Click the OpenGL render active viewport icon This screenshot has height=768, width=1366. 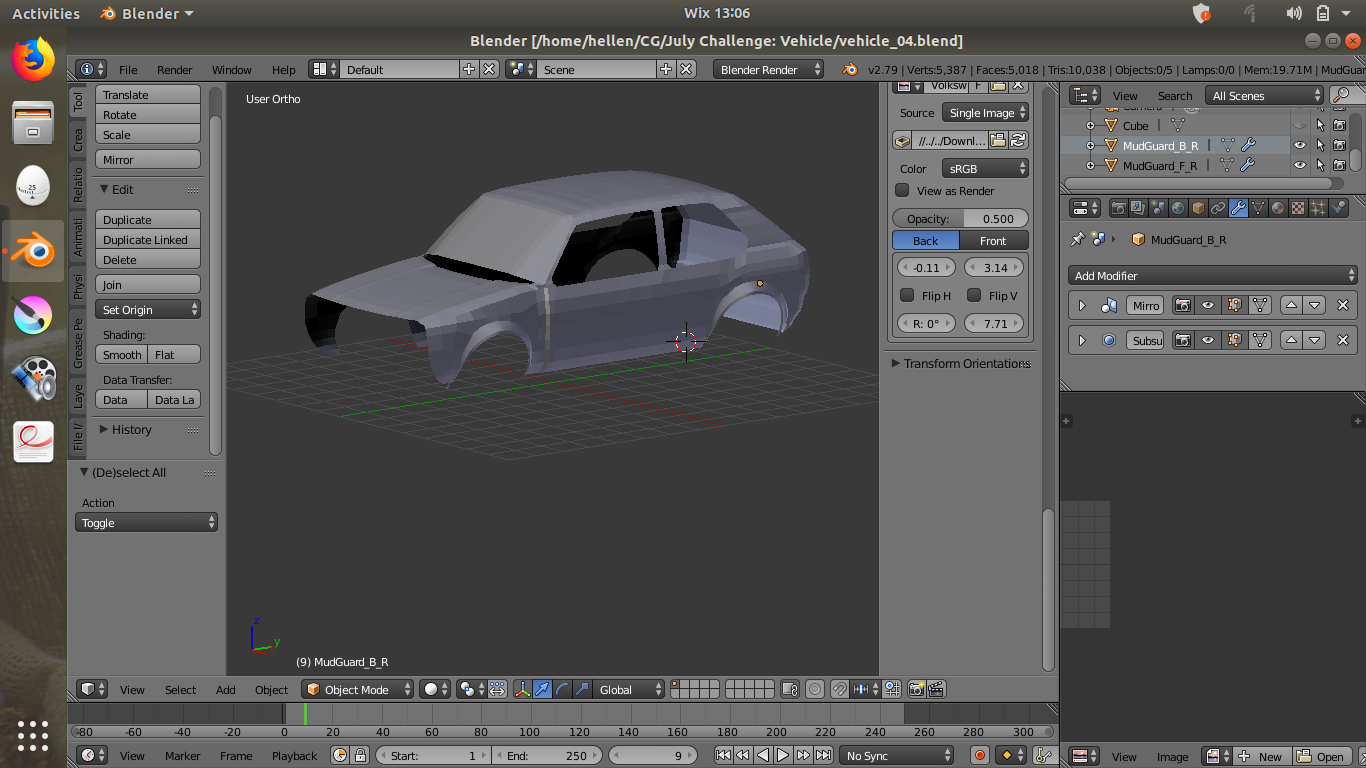(916, 690)
